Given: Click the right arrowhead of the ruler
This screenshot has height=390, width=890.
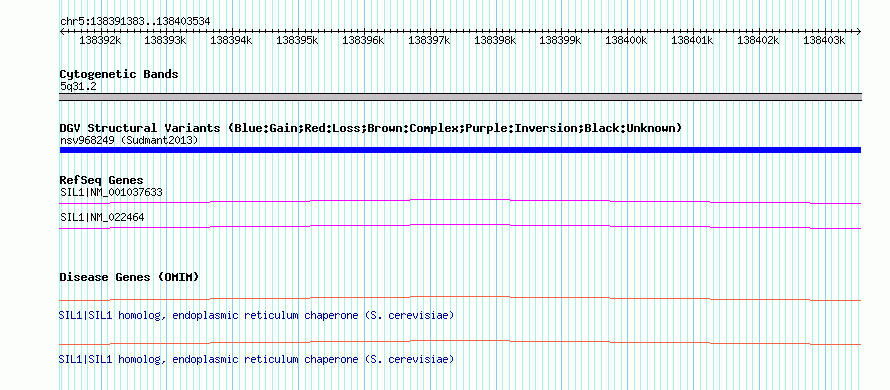Looking at the screenshot, I should [858, 31].
